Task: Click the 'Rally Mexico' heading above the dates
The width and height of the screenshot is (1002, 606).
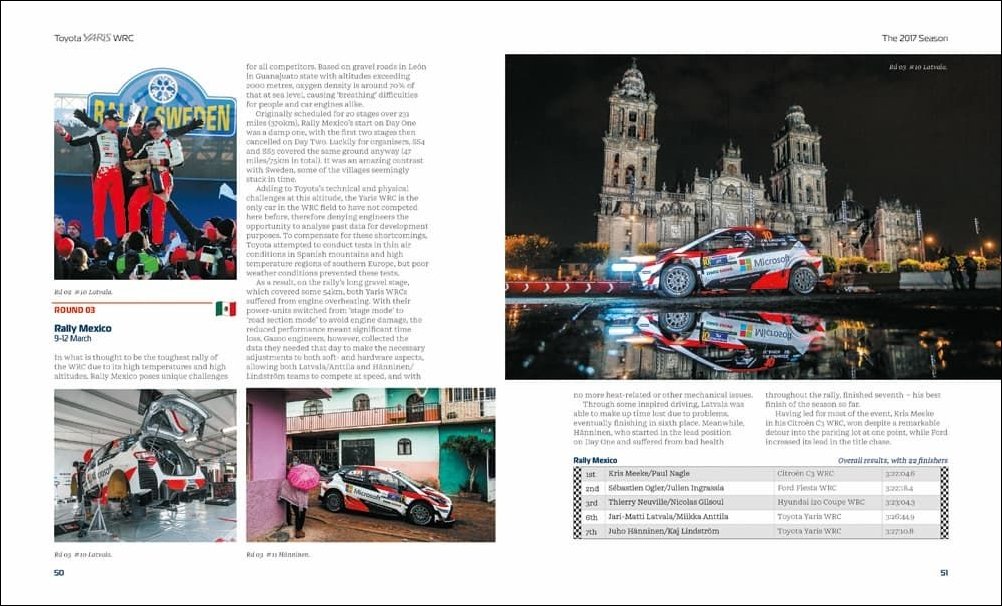Action: point(82,328)
